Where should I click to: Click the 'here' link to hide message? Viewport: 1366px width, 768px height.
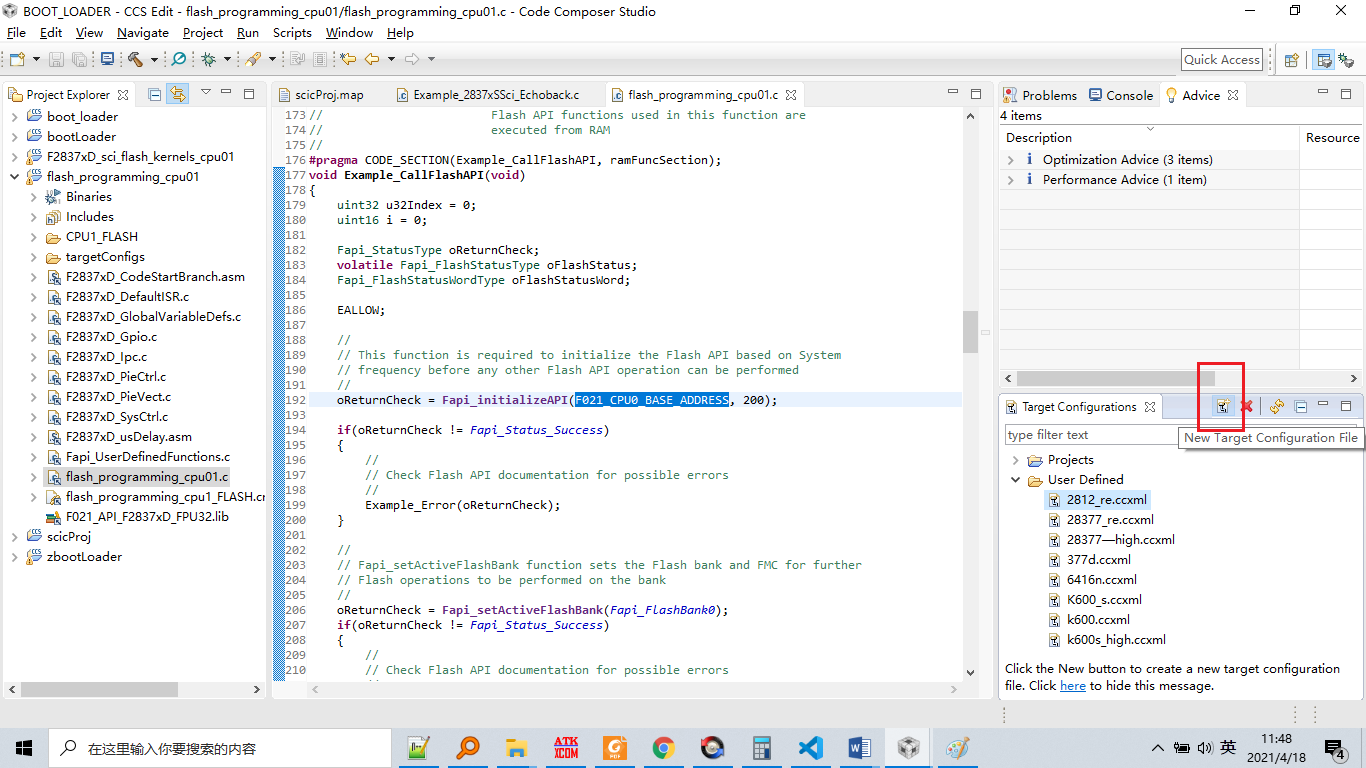[1073, 686]
